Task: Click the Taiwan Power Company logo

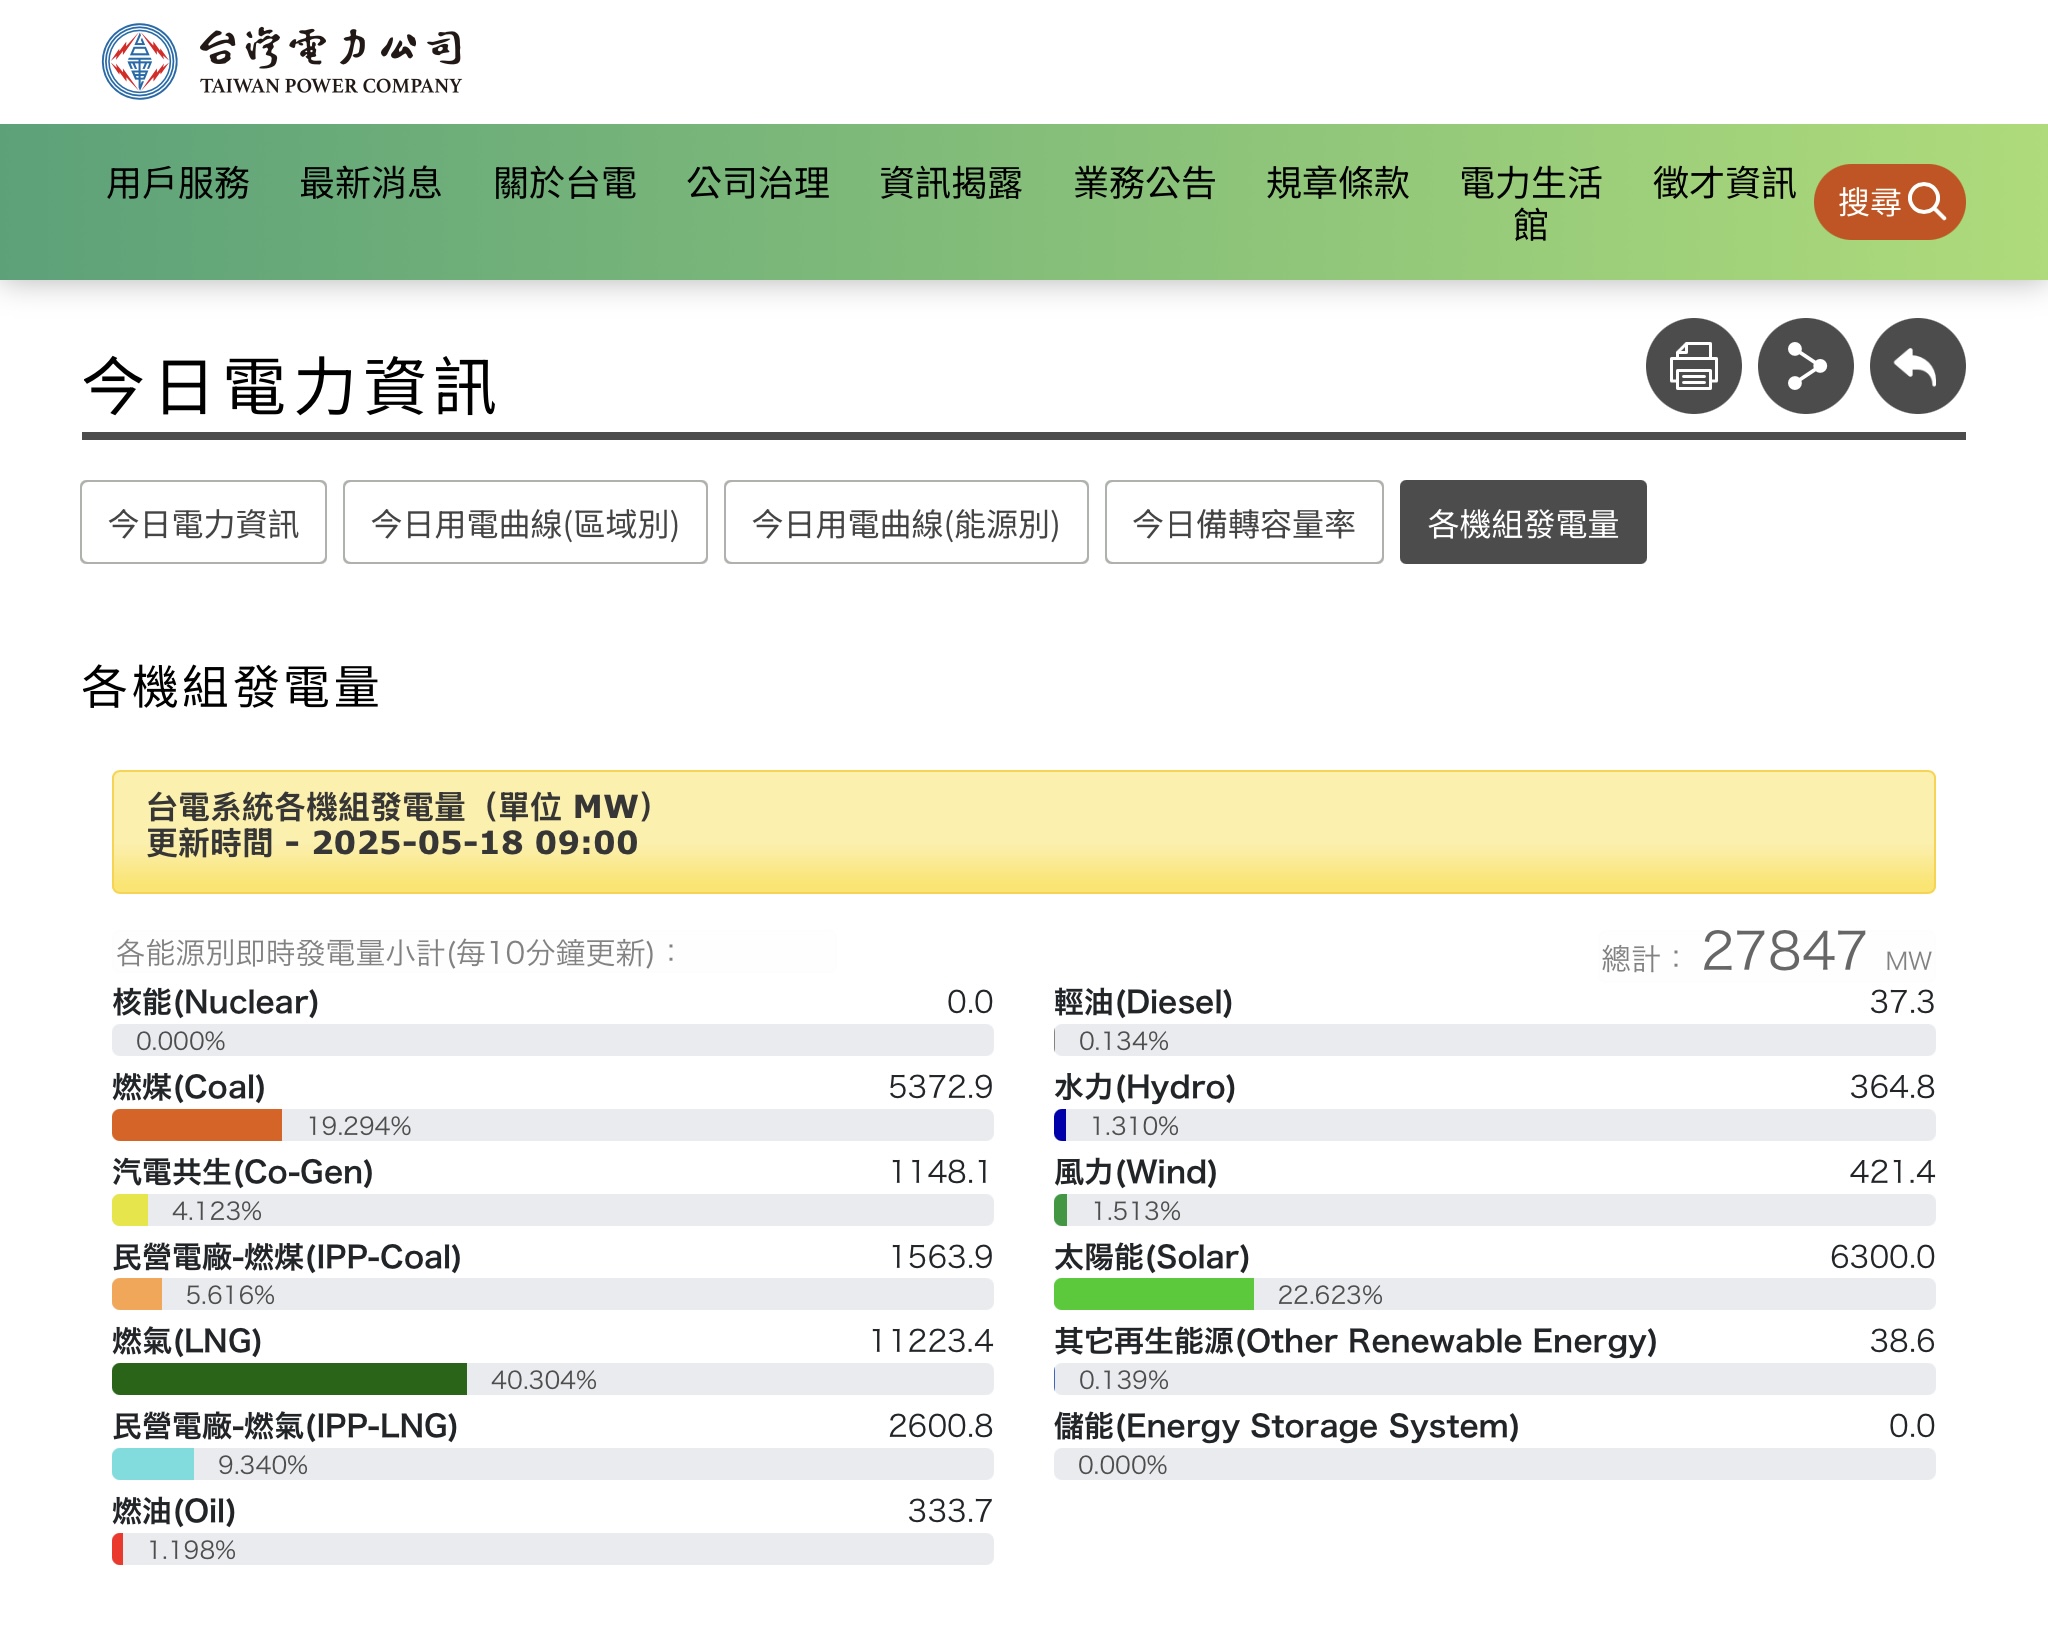Action: click(282, 61)
